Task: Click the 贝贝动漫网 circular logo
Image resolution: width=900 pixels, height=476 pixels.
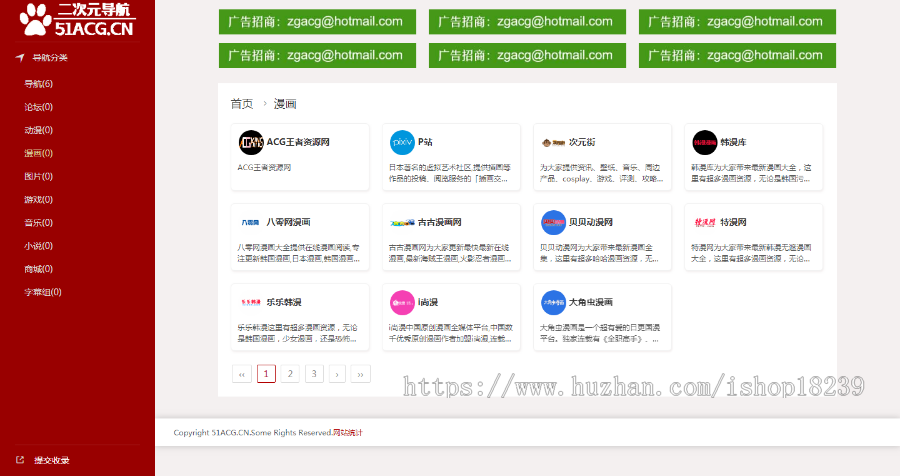Action: (x=553, y=222)
